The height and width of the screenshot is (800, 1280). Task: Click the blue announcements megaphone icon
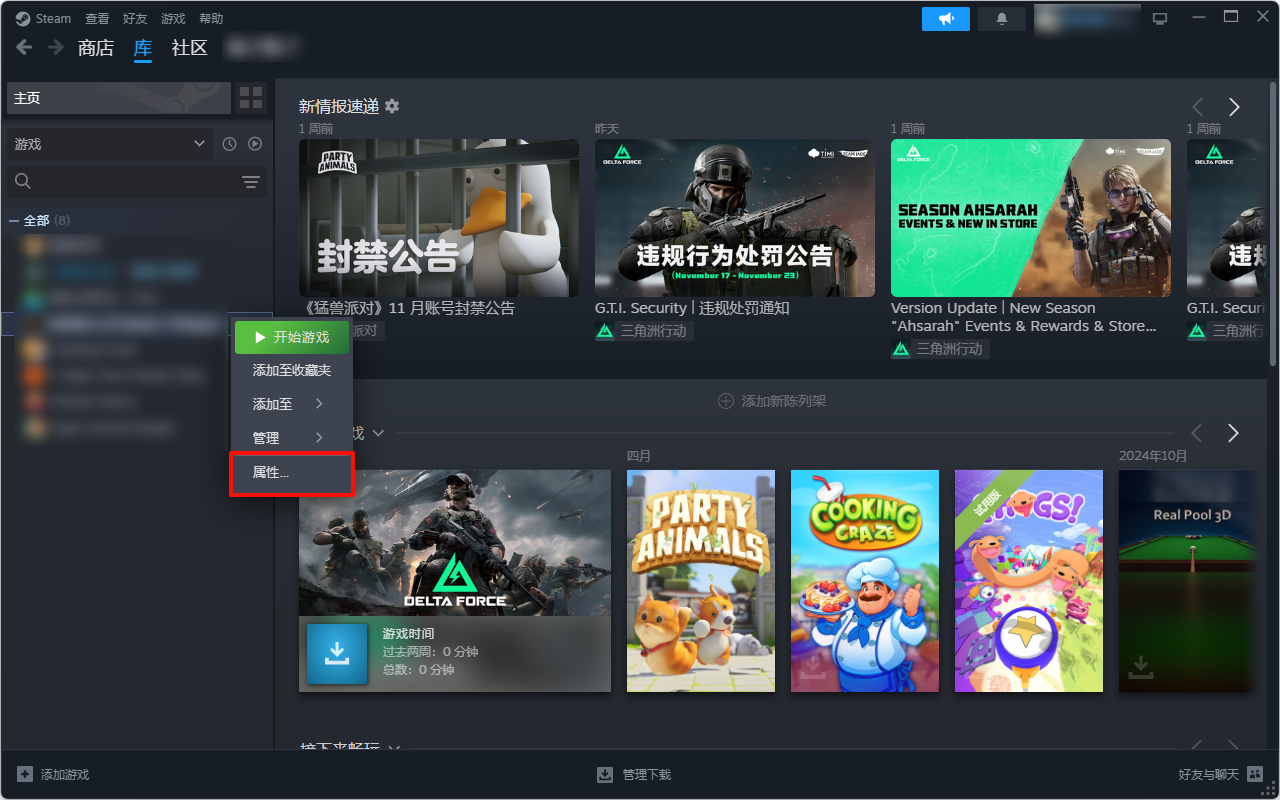(x=945, y=18)
